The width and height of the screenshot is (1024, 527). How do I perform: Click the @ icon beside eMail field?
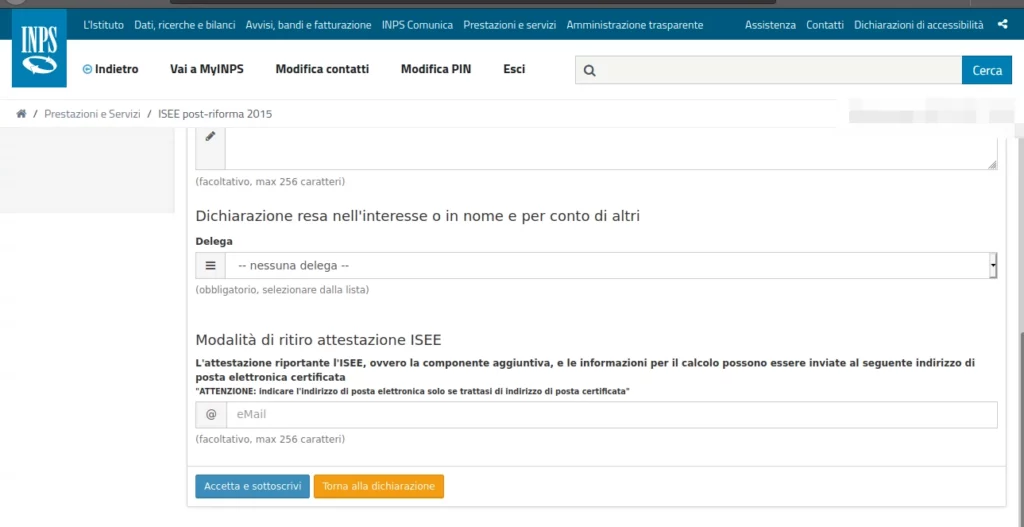pos(210,415)
